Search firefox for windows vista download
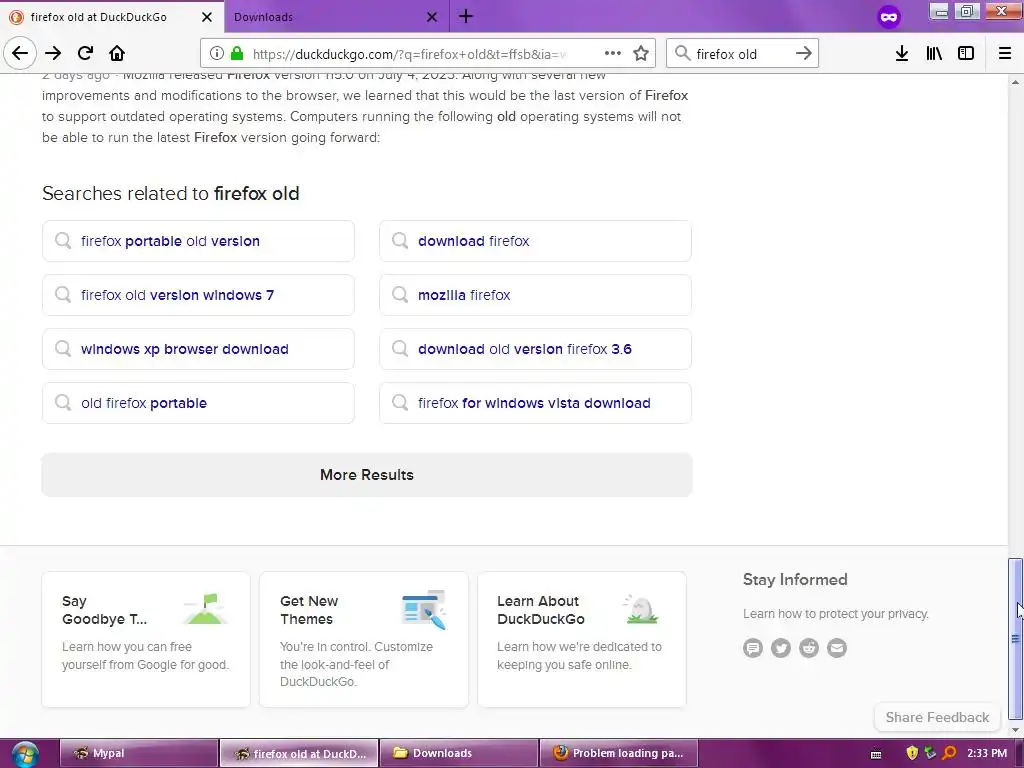 coord(535,403)
